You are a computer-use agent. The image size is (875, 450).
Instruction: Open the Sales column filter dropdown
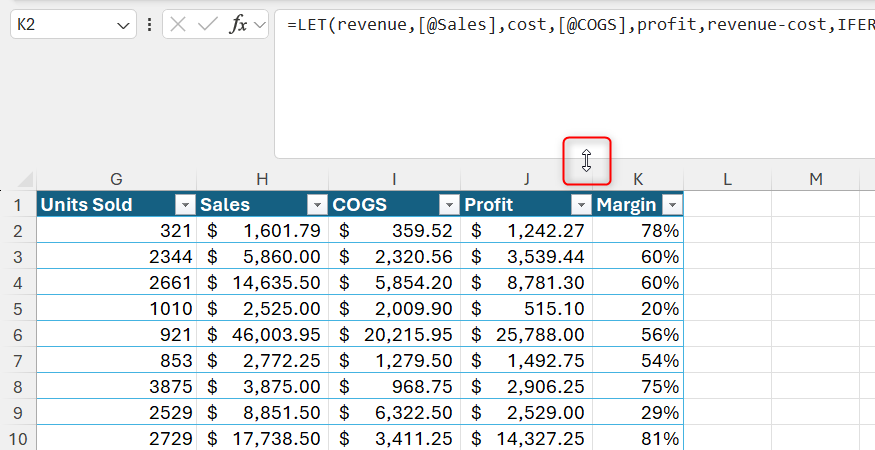[x=318, y=205]
